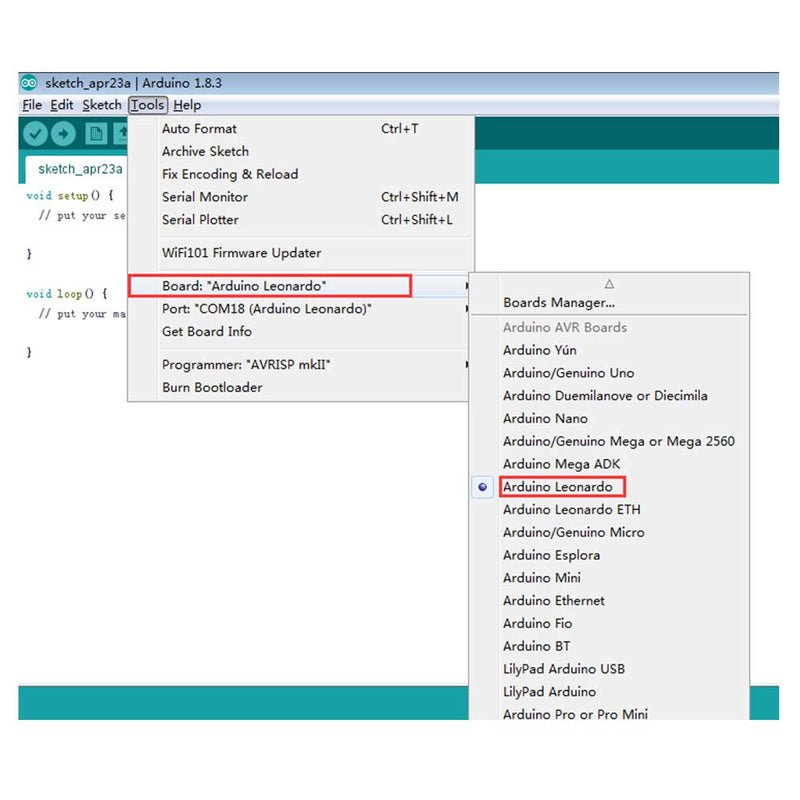Select Arduino Nano board
The height and width of the screenshot is (800, 800).
(609, 419)
